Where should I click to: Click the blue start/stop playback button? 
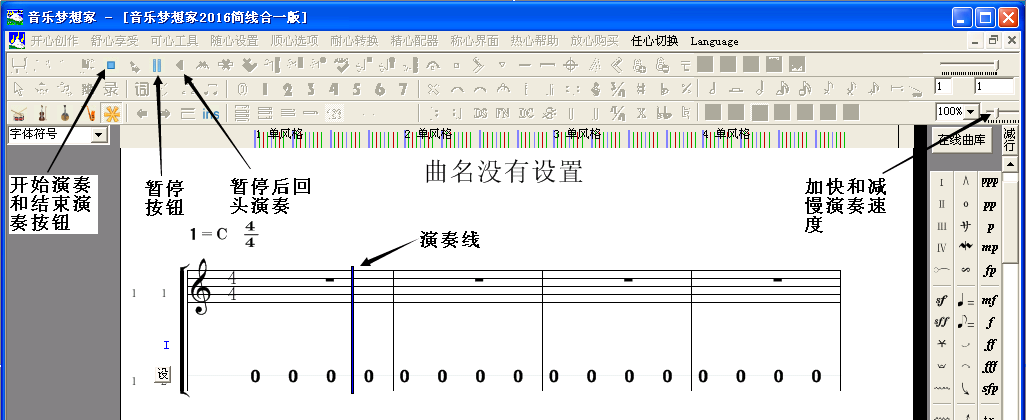[111, 65]
